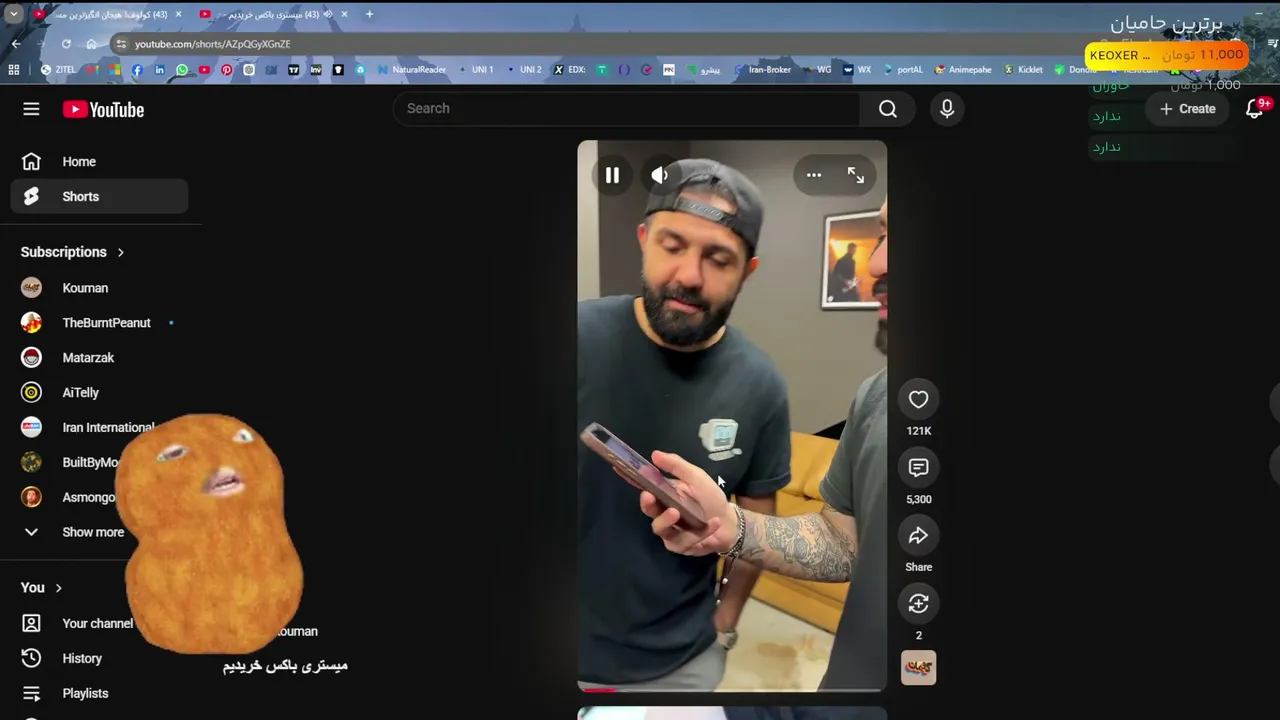Open the three-dot more options menu on the short
This screenshot has width=1280, height=720.
tap(814, 176)
